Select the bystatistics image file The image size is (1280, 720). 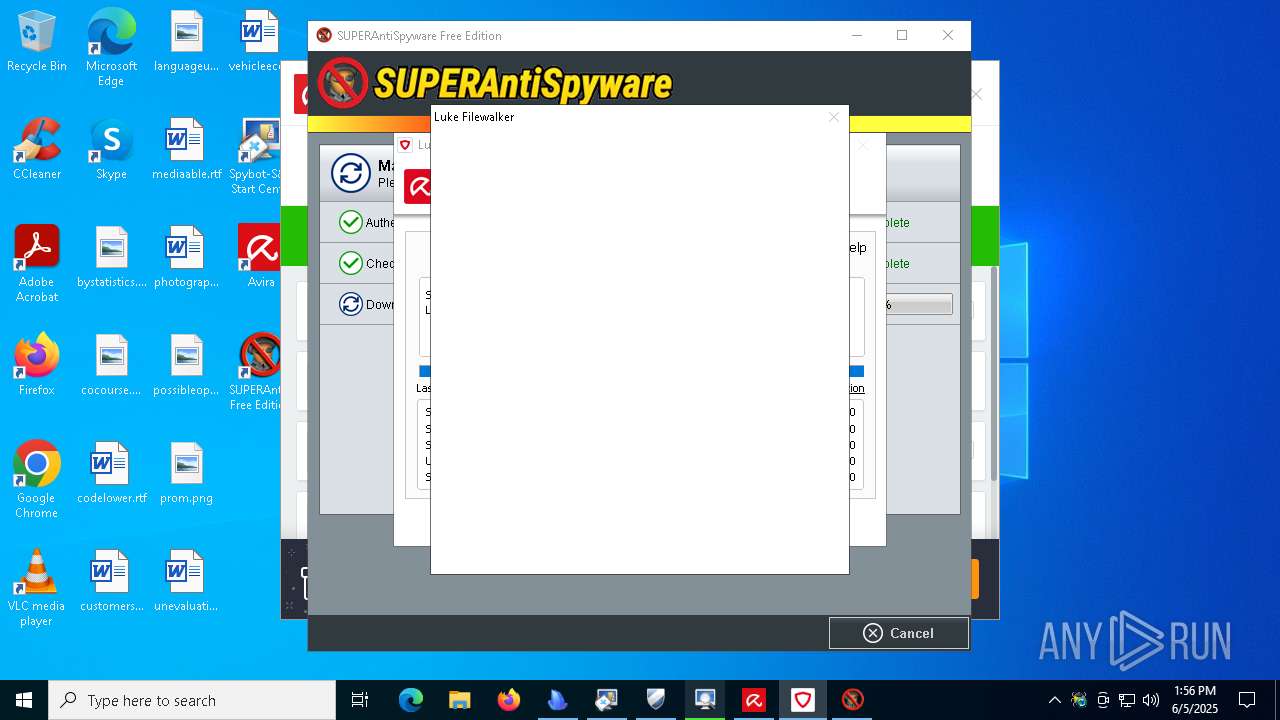tap(111, 258)
